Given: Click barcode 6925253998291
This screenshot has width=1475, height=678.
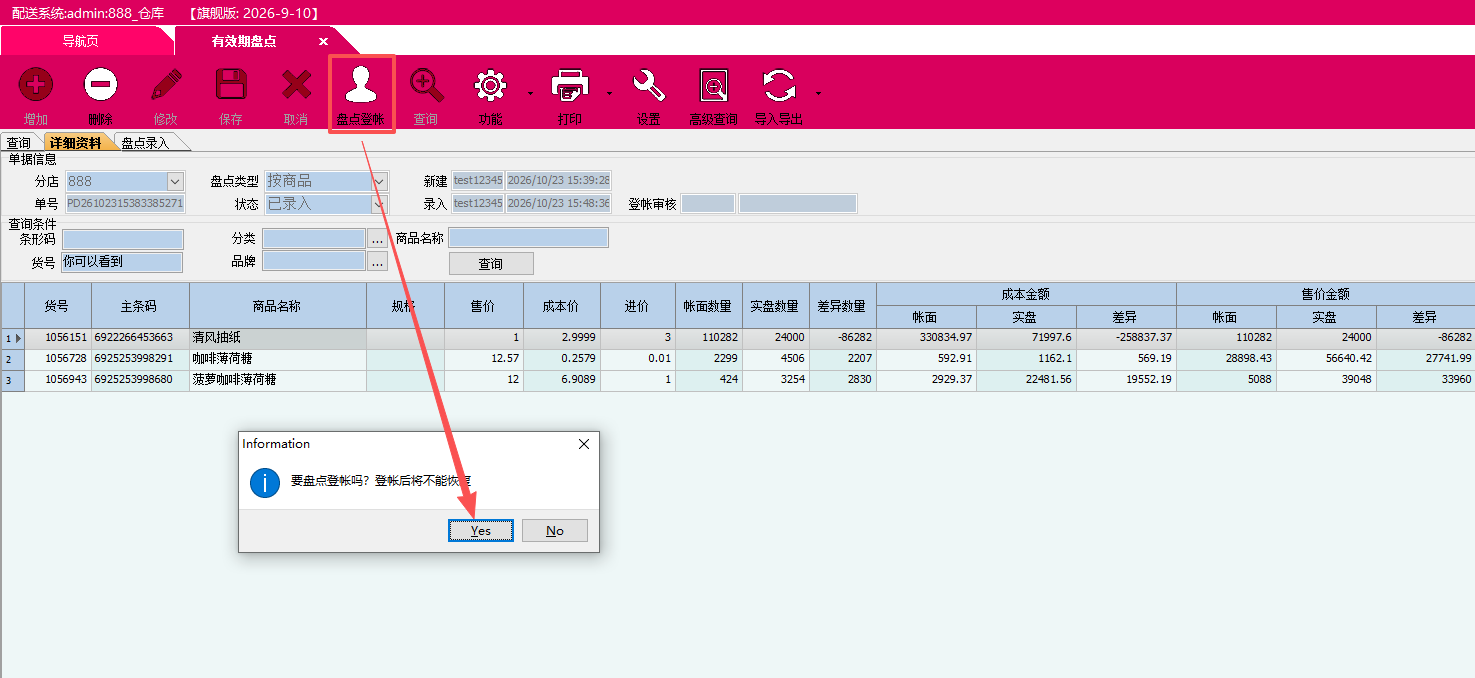Looking at the screenshot, I should click(x=140, y=359).
